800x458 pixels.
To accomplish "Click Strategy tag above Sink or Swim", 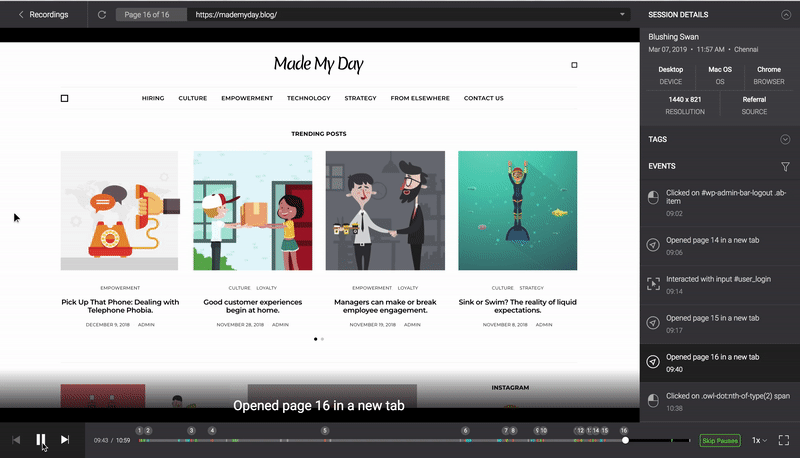I will (x=532, y=288).
